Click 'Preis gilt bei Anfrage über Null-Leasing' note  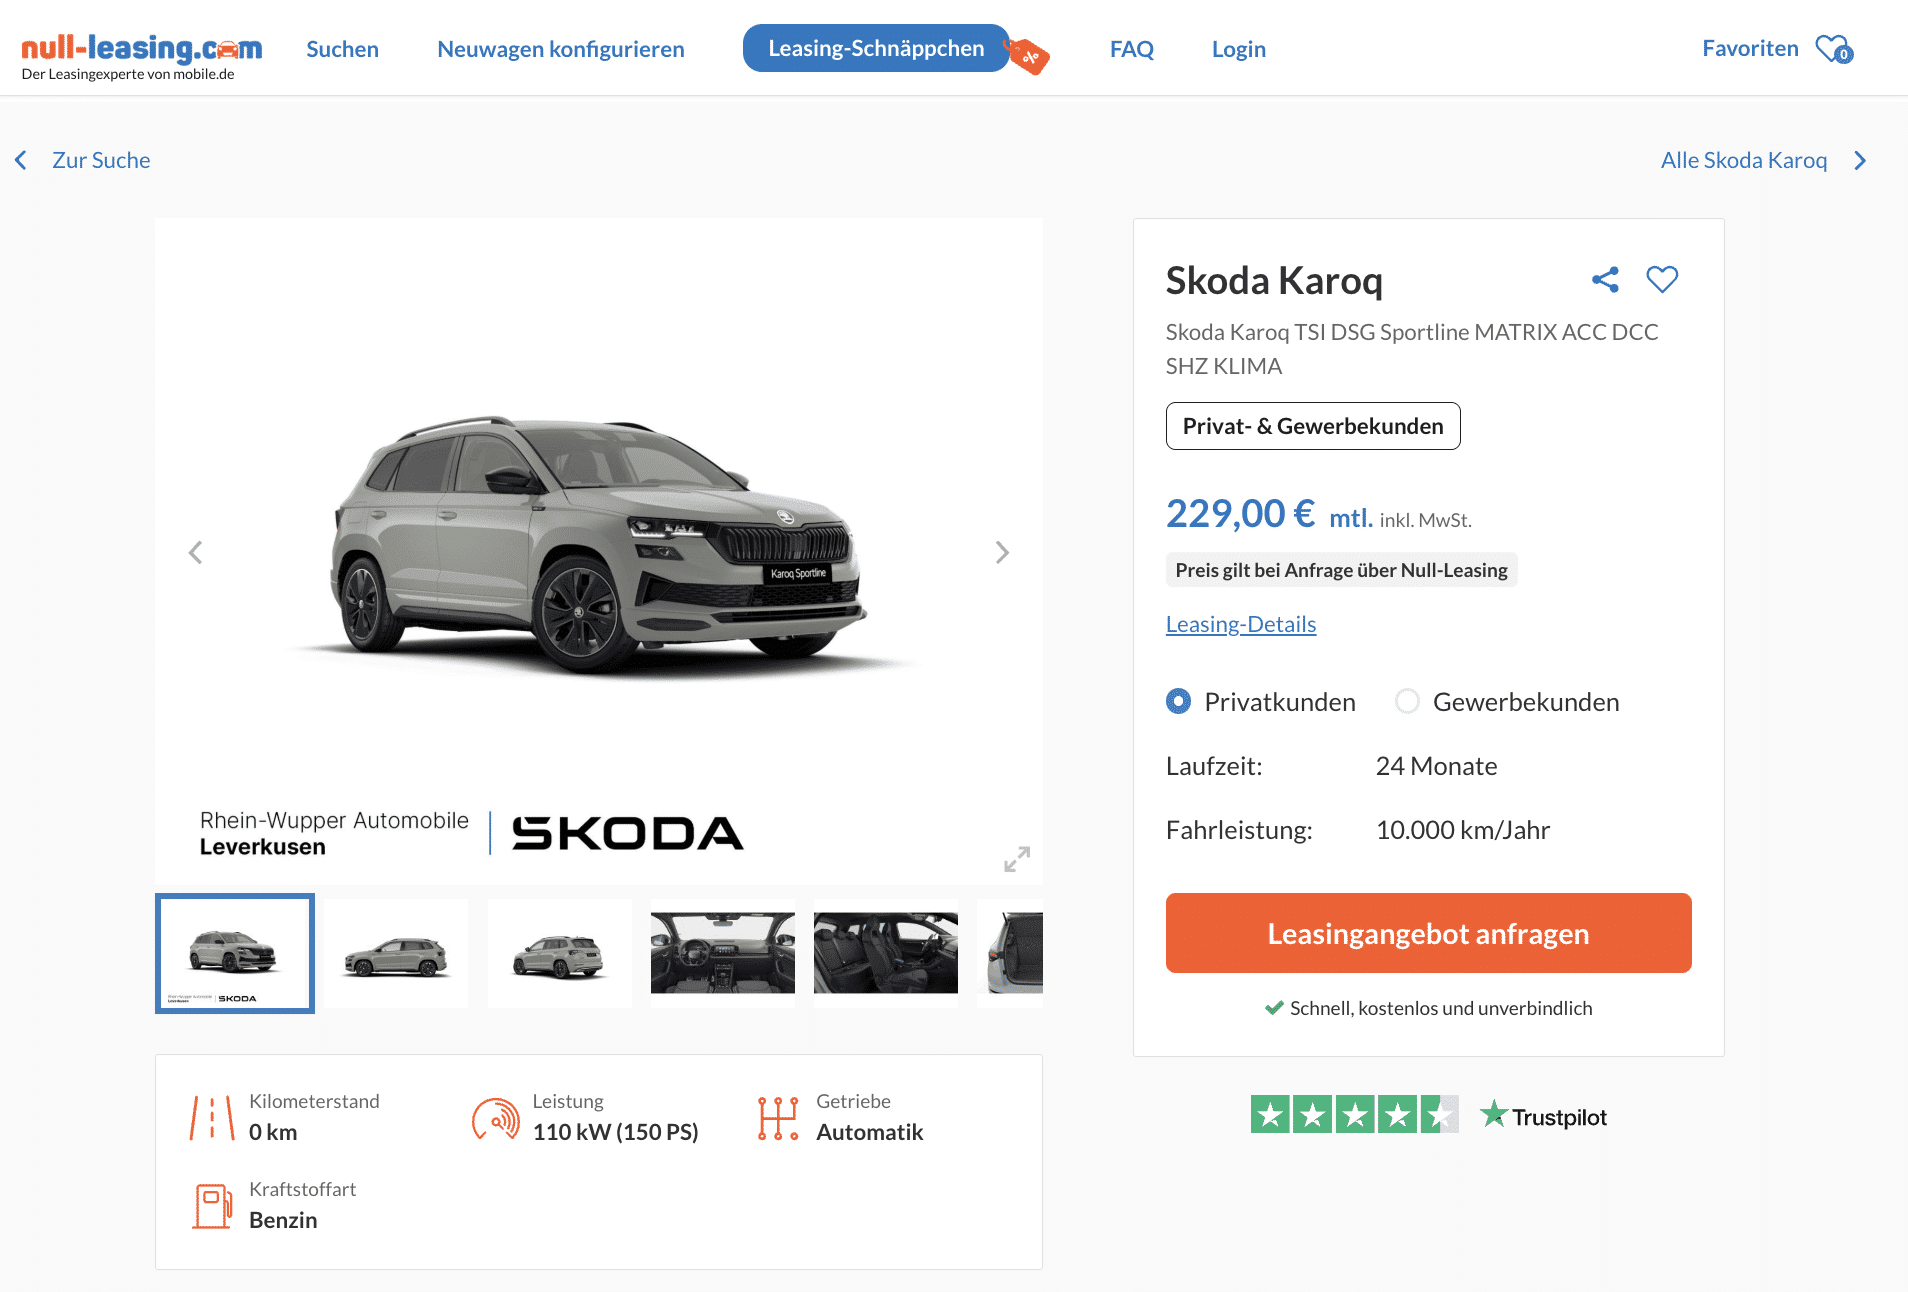pyautogui.click(x=1342, y=570)
